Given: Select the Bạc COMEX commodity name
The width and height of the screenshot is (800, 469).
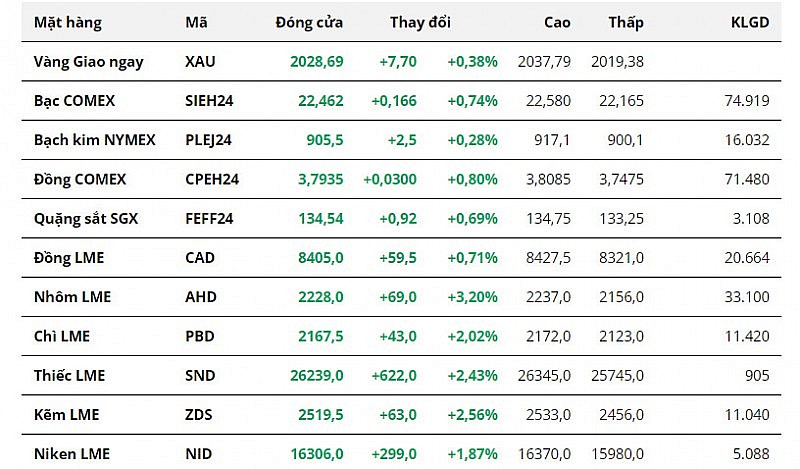Looking at the screenshot, I should pos(74,100).
